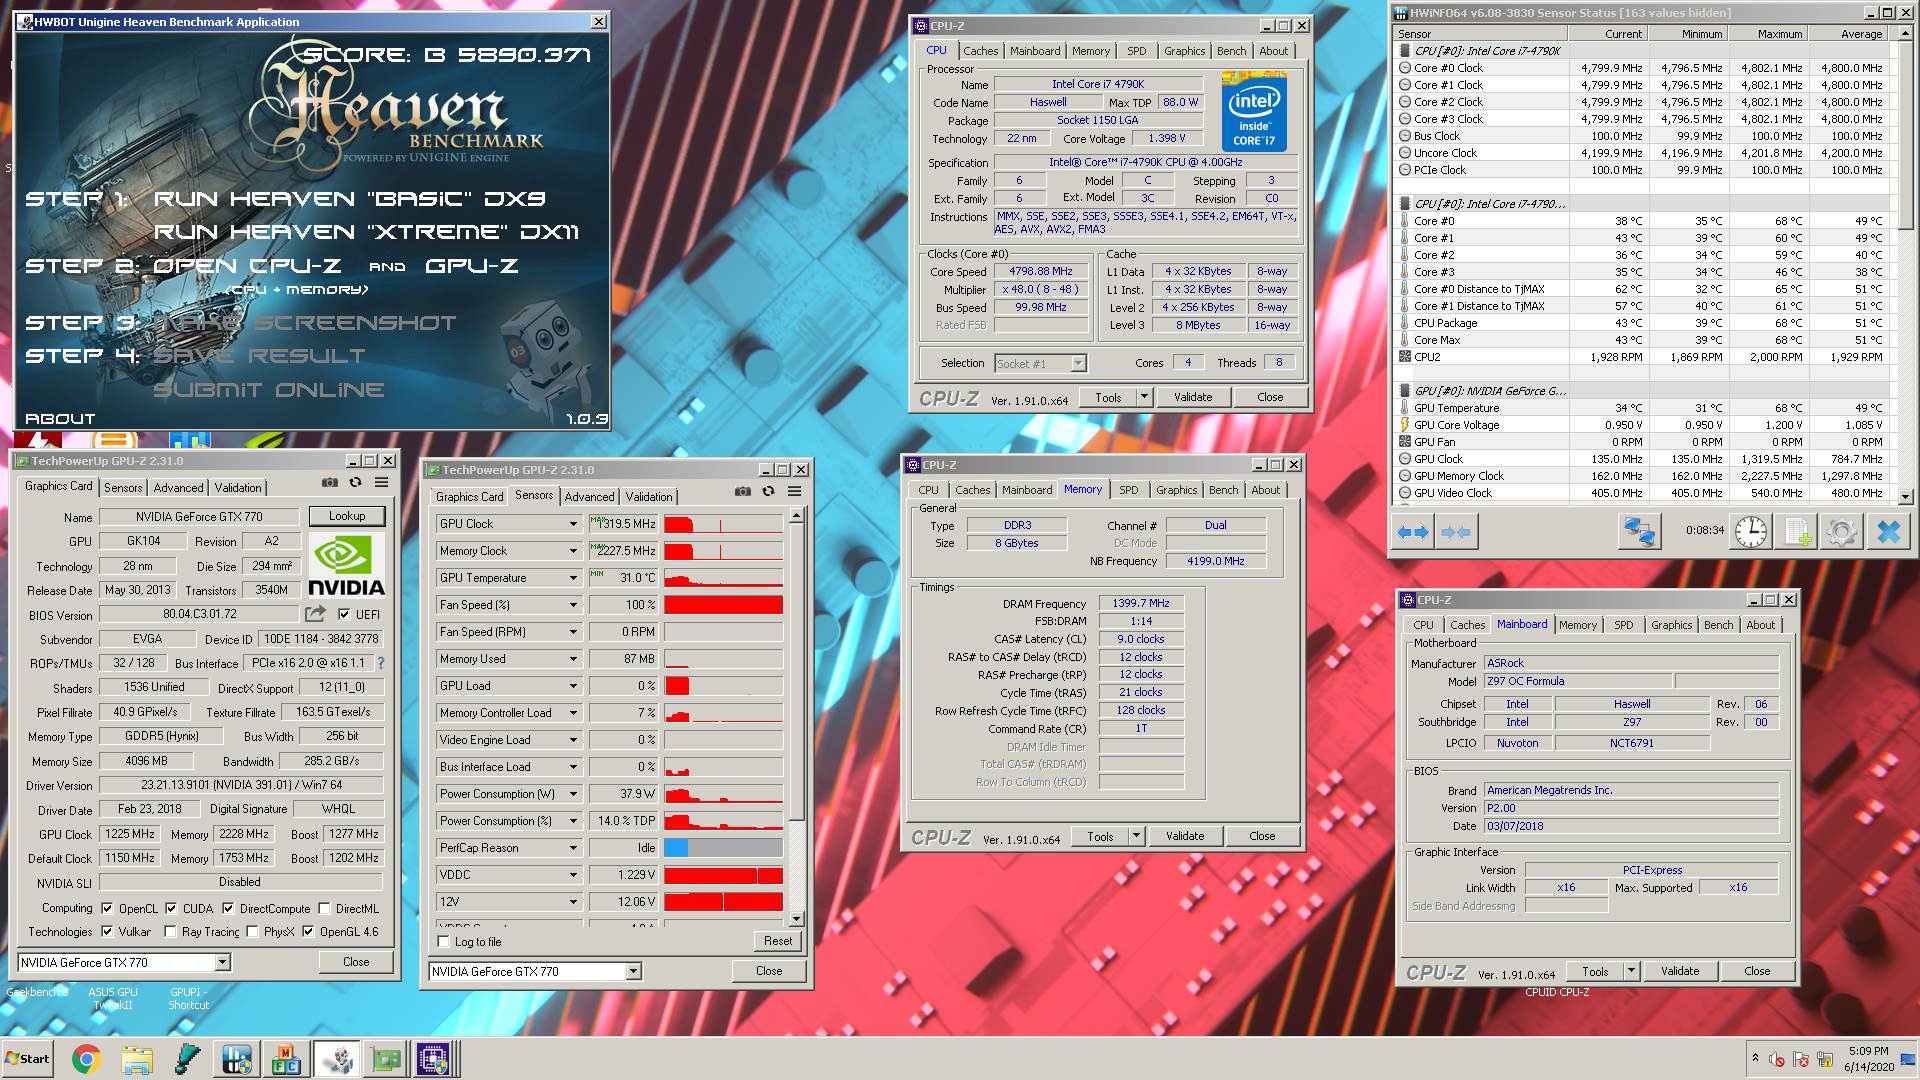Click HWiNFO logging document-plus icon
Screen dimensions: 1920x1080
click(1797, 532)
